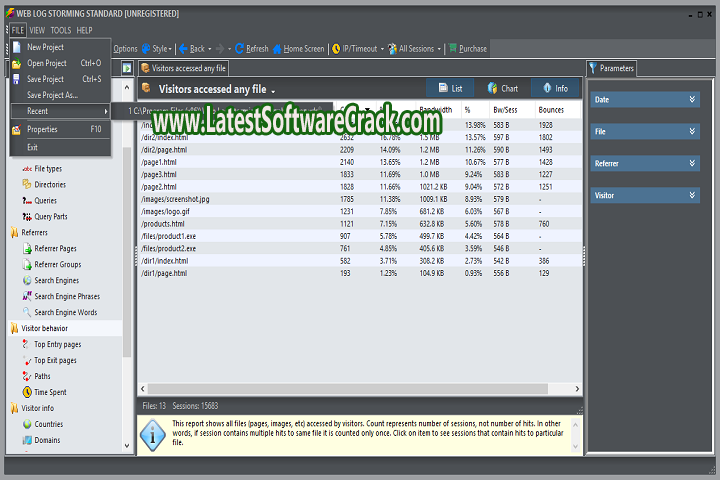Open the VIEW menu
The height and width of the screenshot is (480, 720).
click(37, 30)
